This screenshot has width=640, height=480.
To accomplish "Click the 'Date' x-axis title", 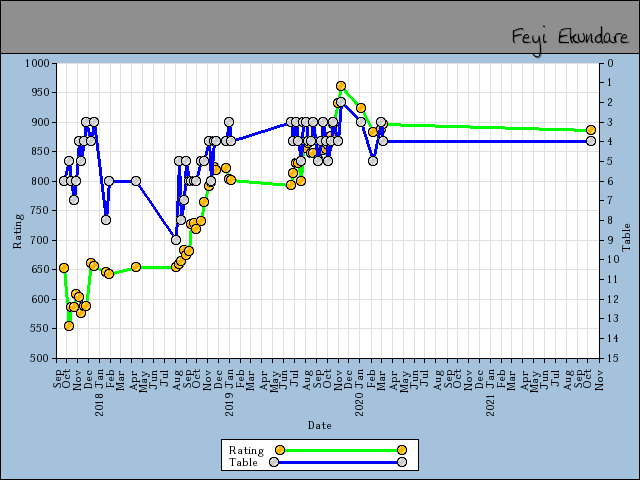I will coord(320,425).
